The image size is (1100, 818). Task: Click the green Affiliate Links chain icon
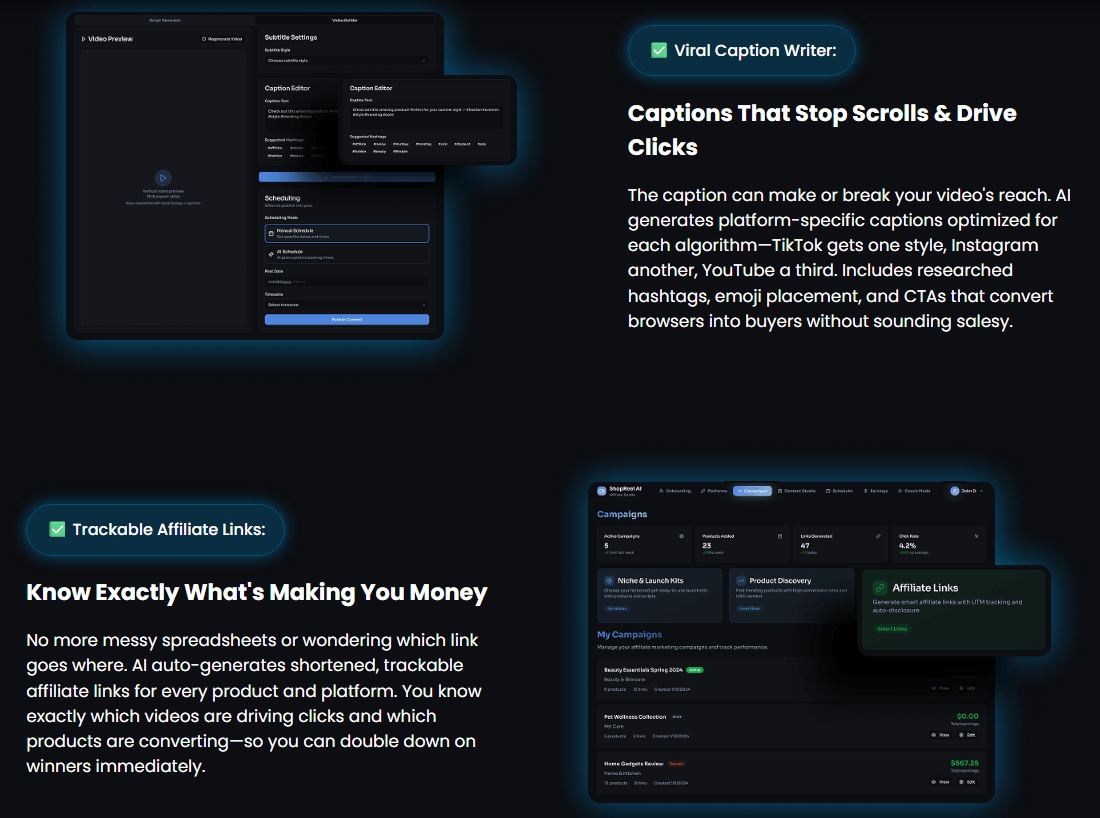[x=880, y=588]
